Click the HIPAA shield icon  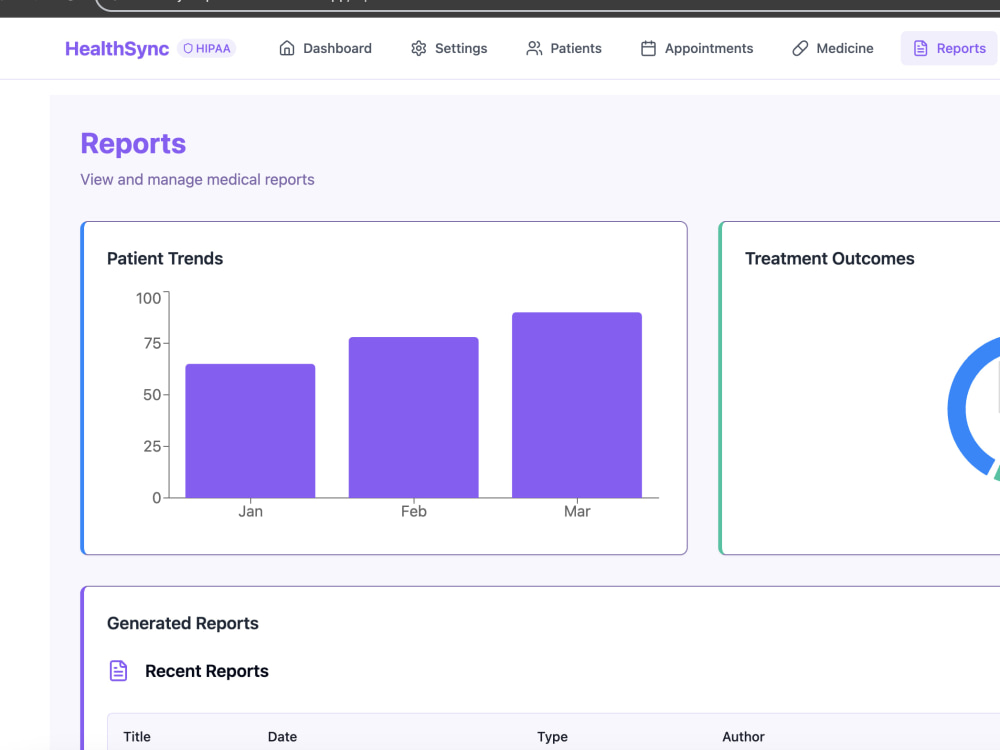coord(188,48)
